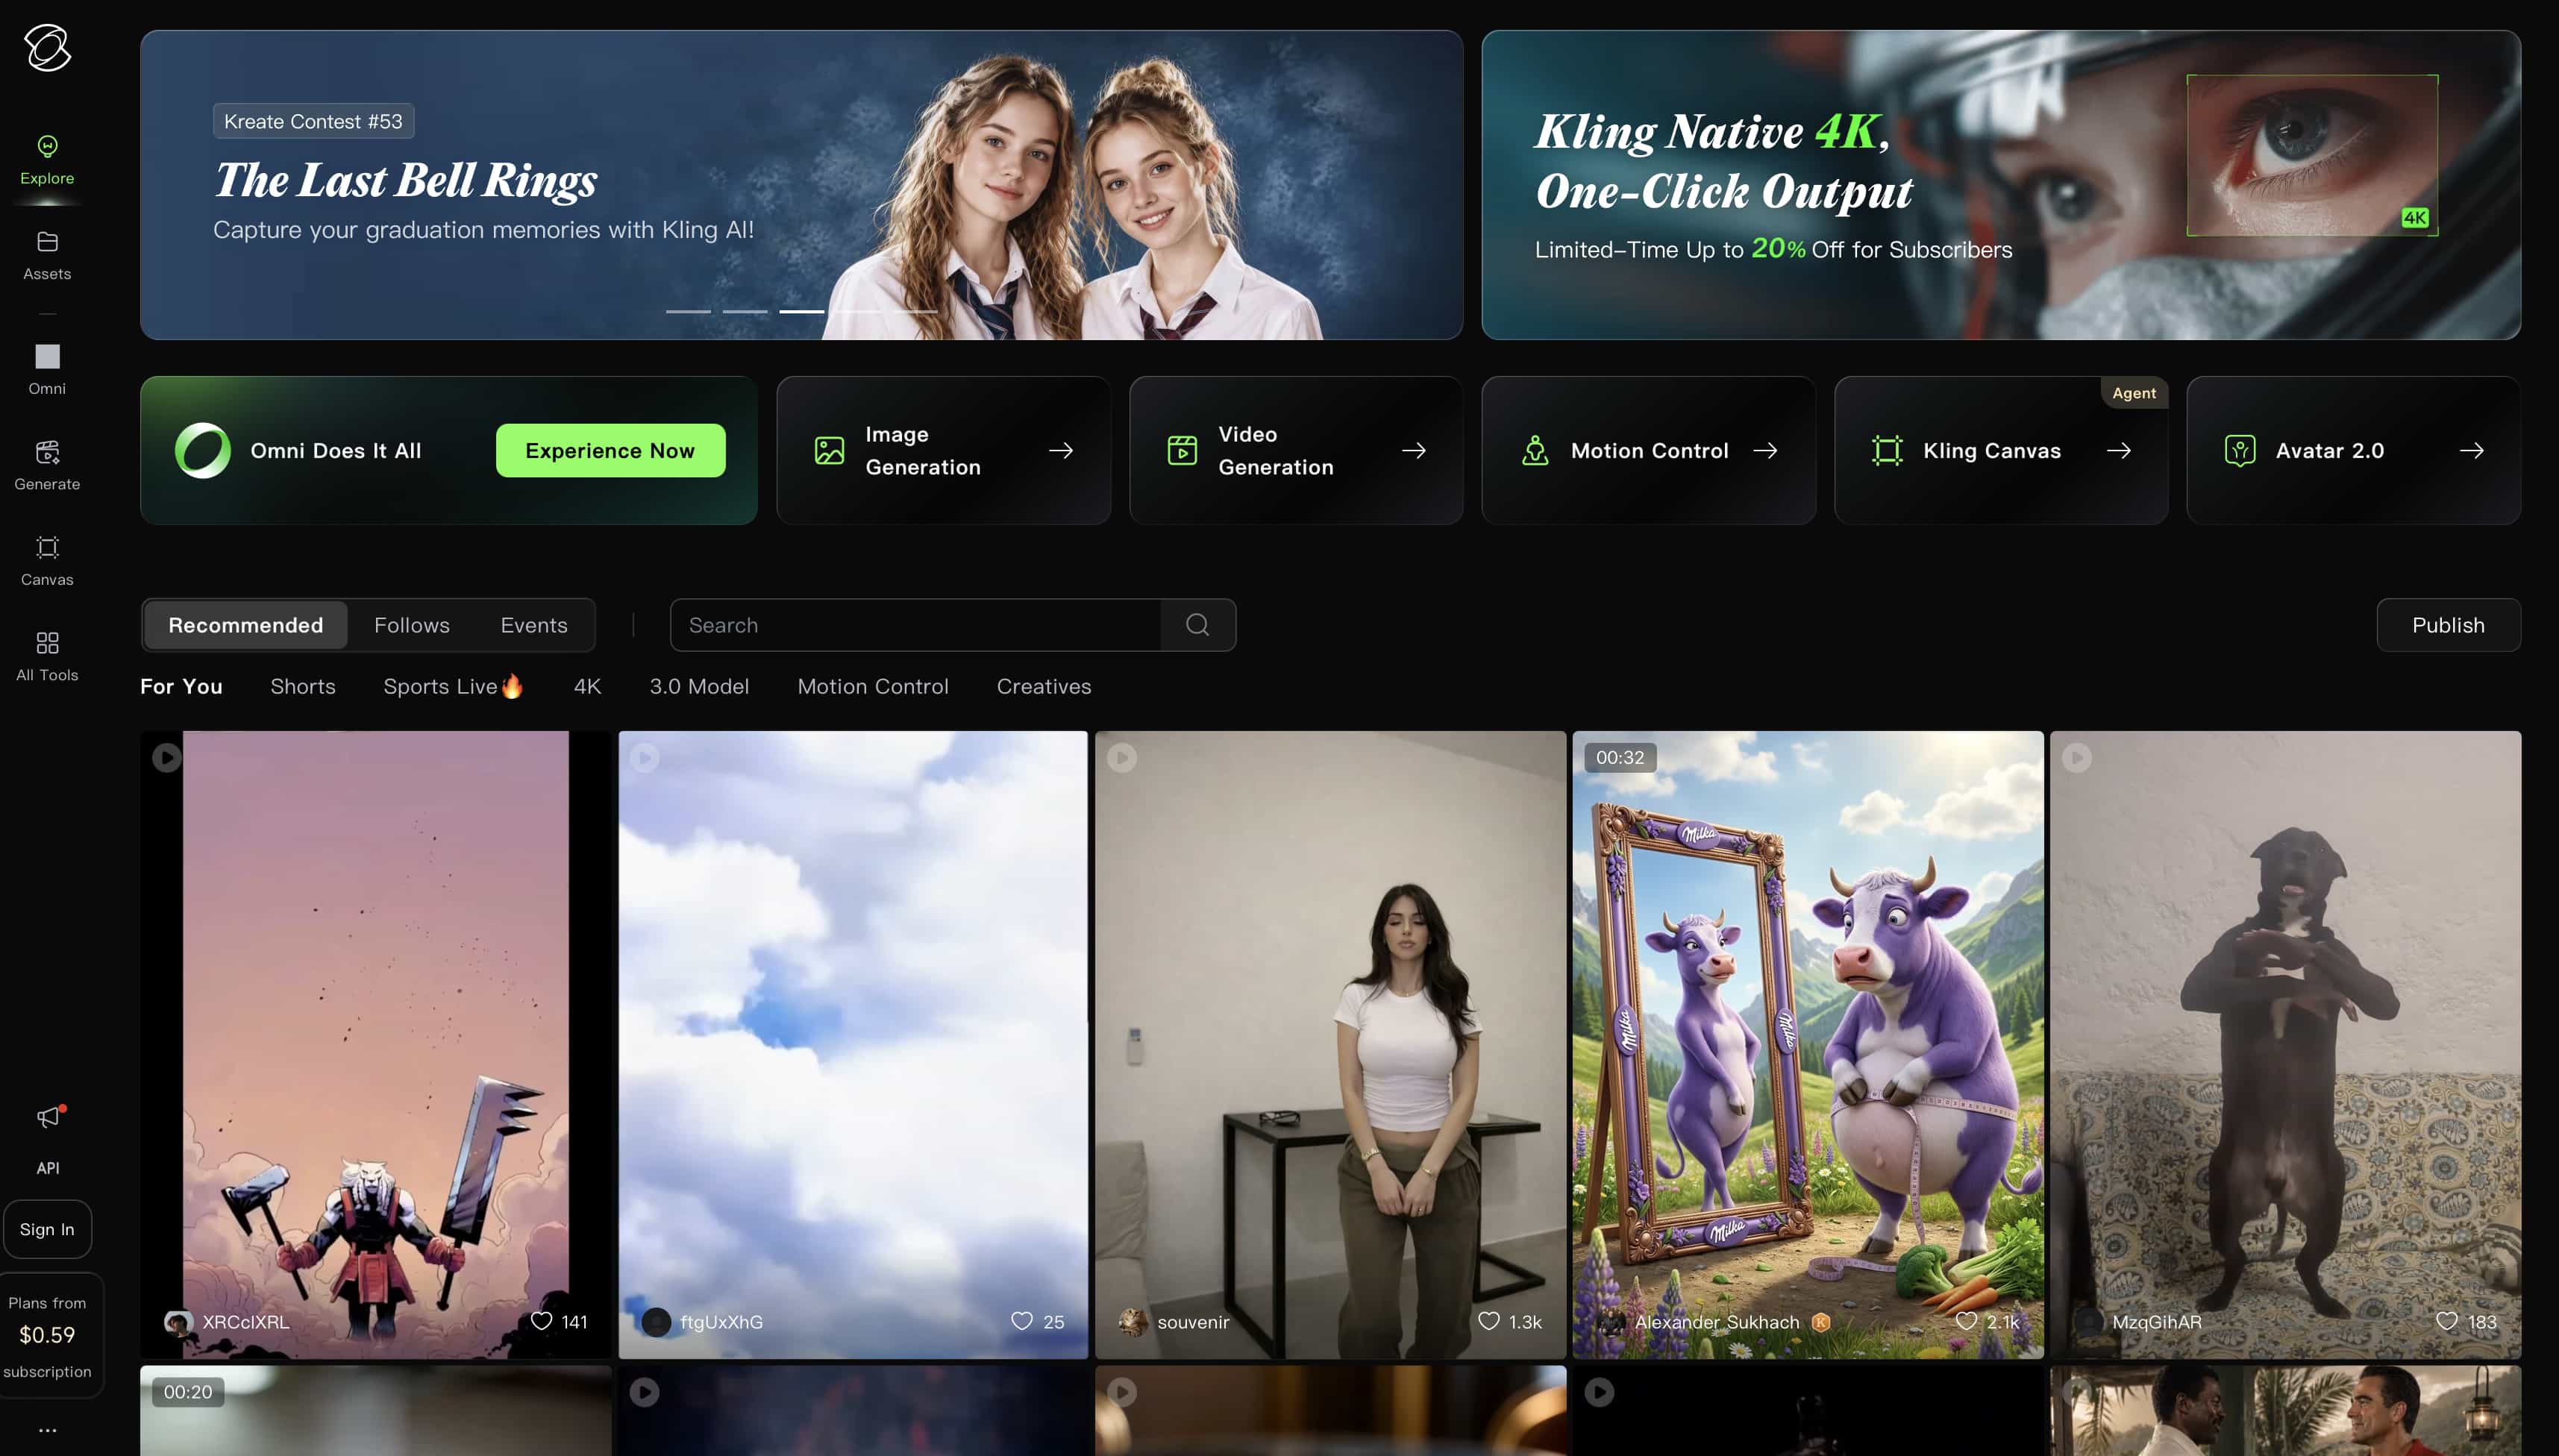This screenshot has height=1456, width=2559.
Task: Open Canvas from the sidebar
Action: point(47,561)
